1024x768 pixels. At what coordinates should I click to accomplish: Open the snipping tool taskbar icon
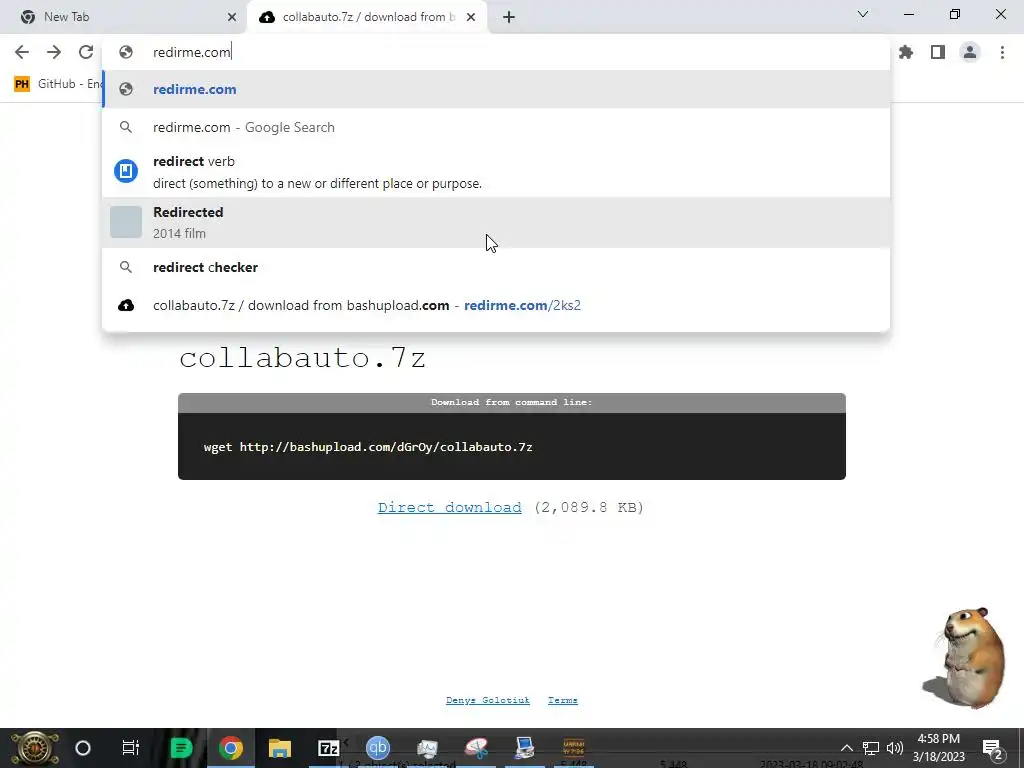[476, 748]
